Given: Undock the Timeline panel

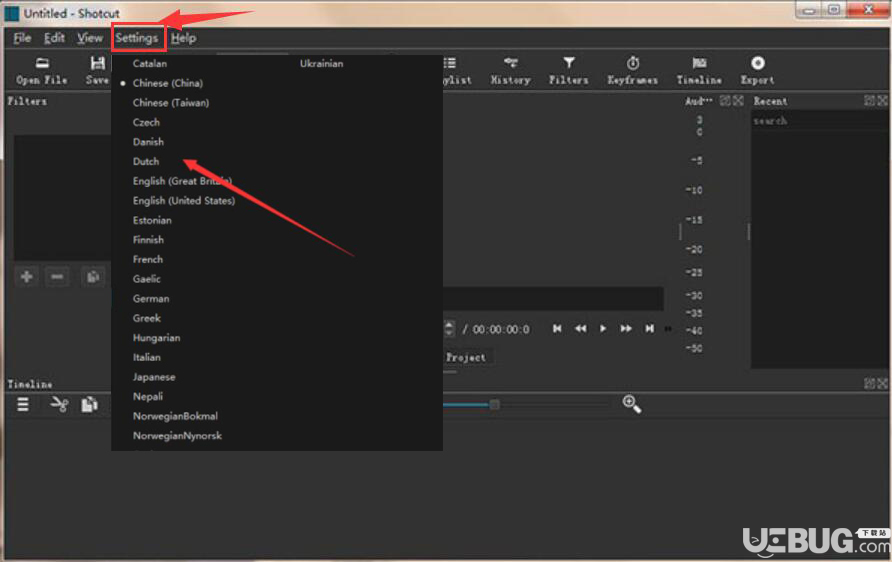Looking at the screenshot, I should [869, 383].
